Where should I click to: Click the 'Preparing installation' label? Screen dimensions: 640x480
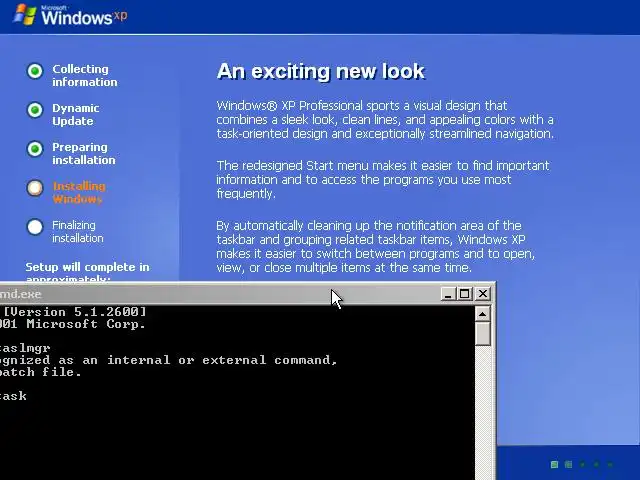point(84,153)
